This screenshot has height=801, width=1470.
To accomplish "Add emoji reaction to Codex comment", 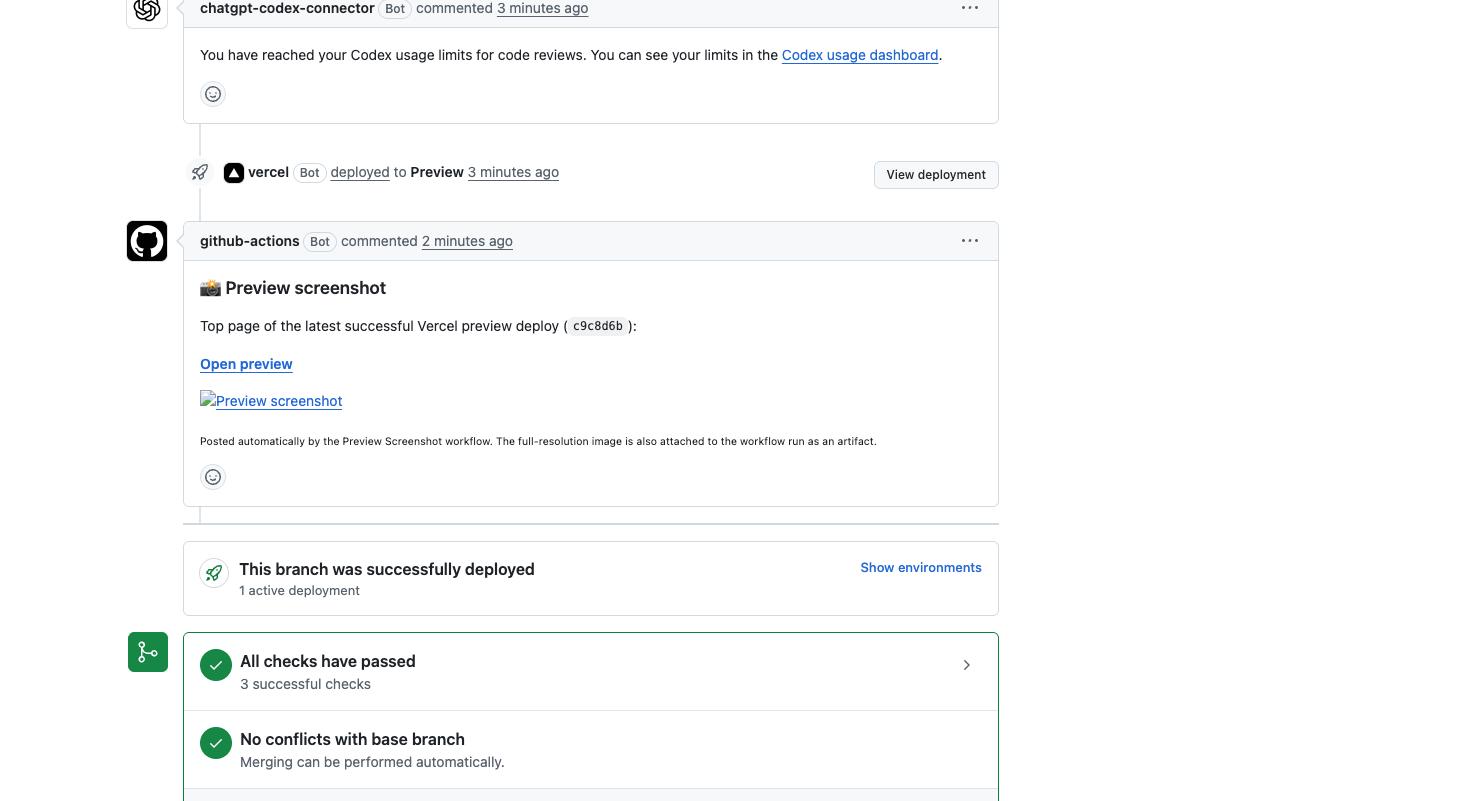I will pyautogui.click(x=213, y=94).
